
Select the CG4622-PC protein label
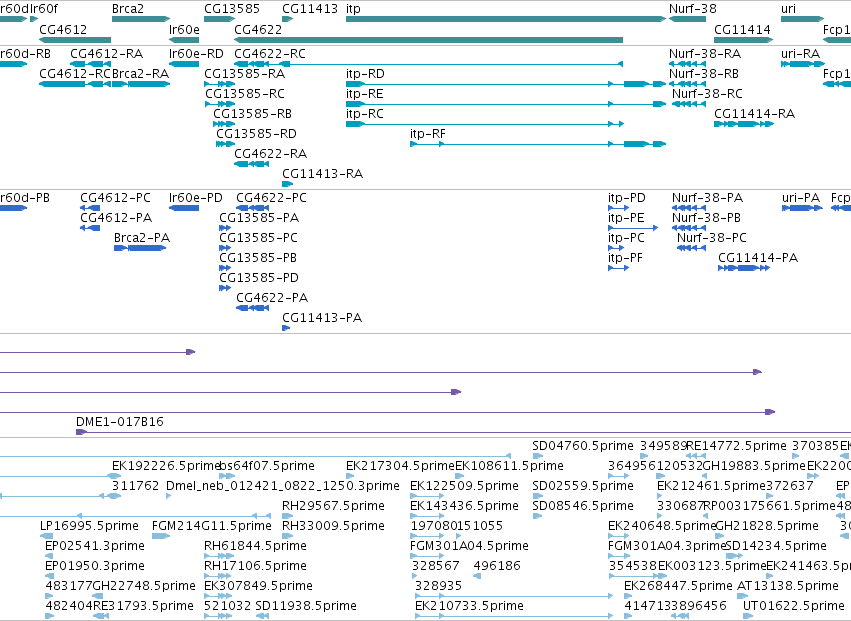coord(271,198)
